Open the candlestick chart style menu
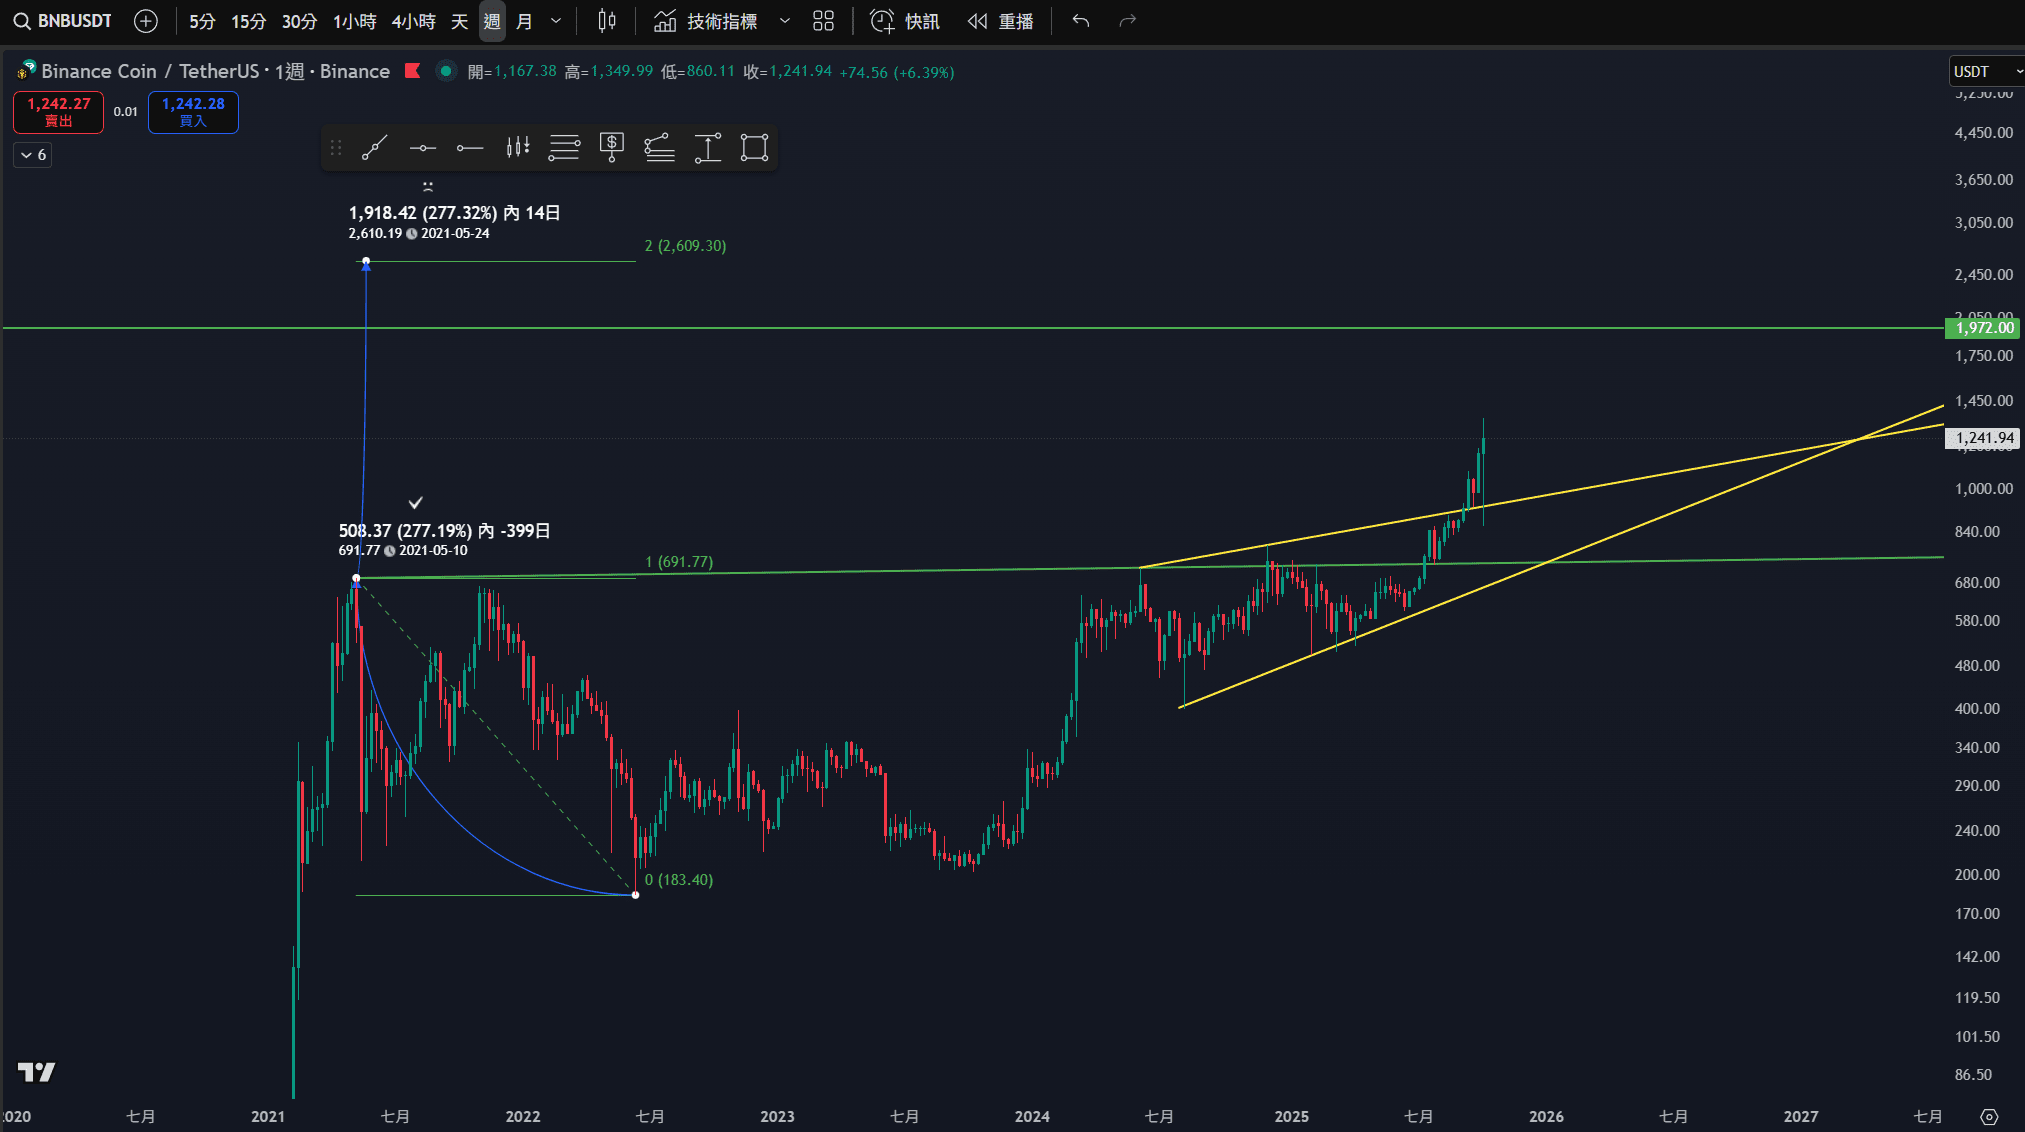This screenshot has width=2025, height=1132. pos(607,21)
